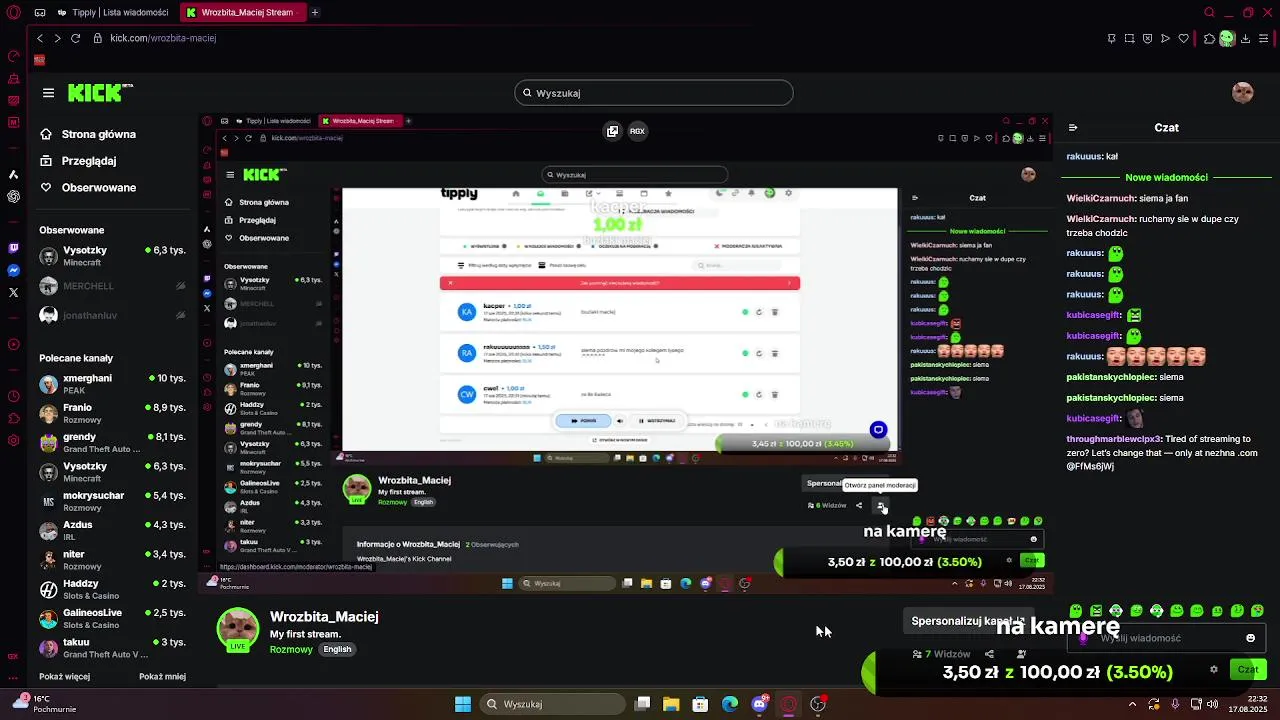Open Discord from taskbar
1280x720 pixels.
[x=759, y=704]
